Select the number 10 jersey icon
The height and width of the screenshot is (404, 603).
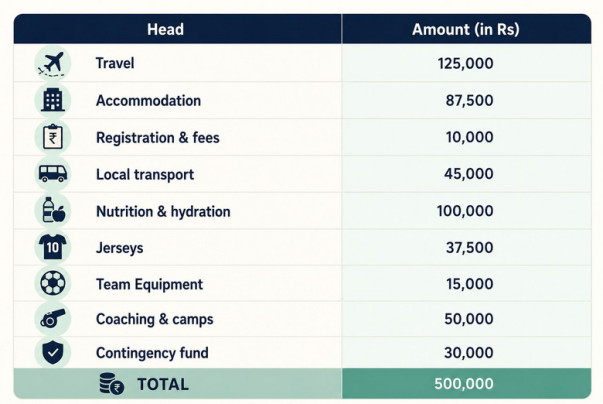pyautogui.click(x=53, y=247)
